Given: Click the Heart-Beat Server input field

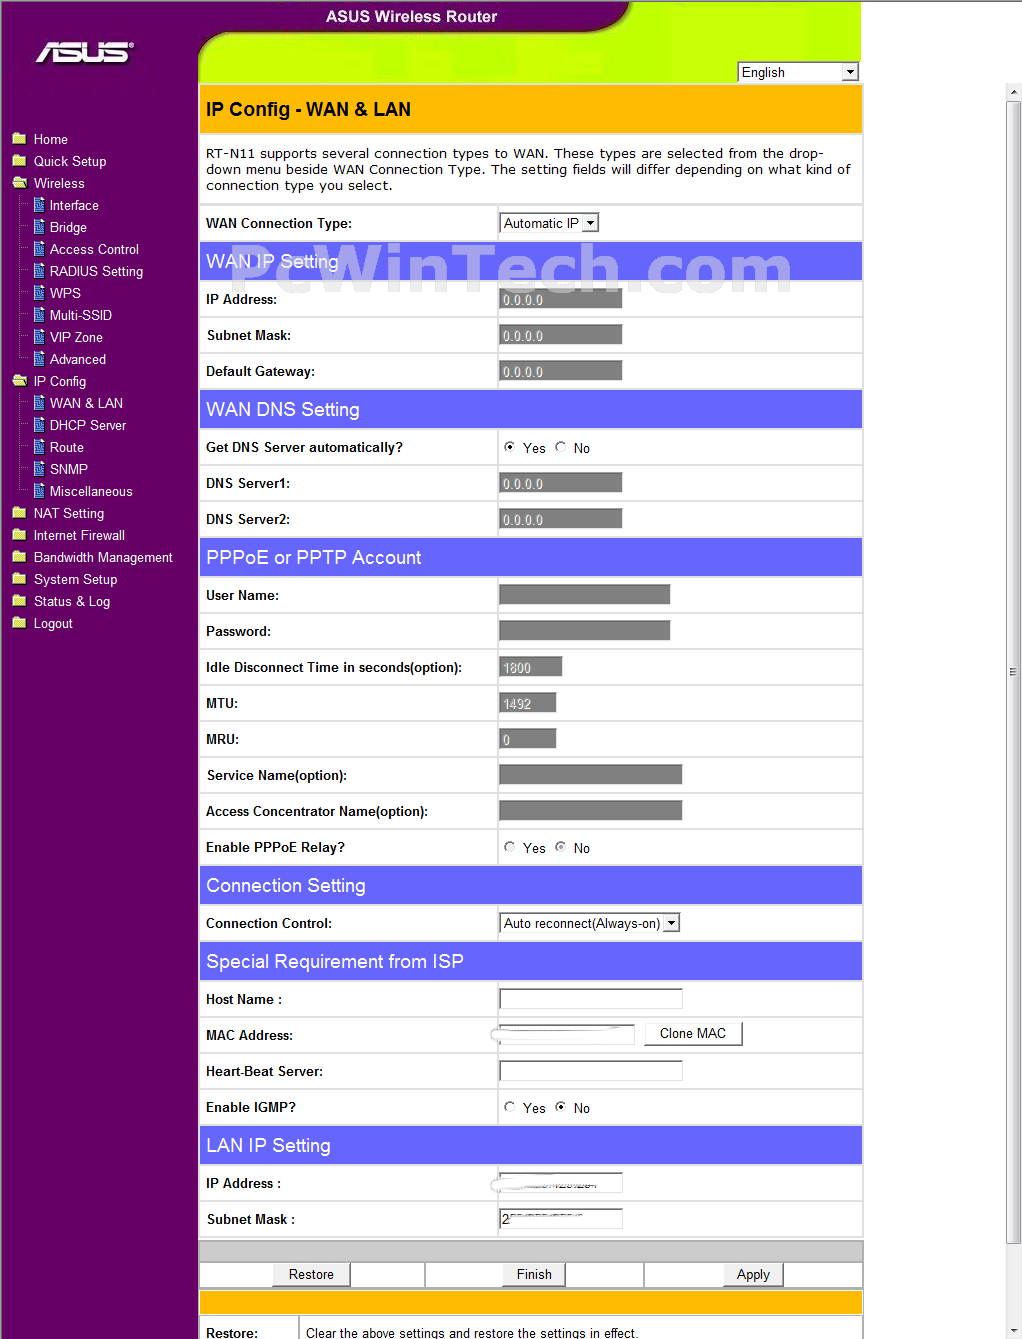Looking at the screenshot, I should pos(591,1071).
